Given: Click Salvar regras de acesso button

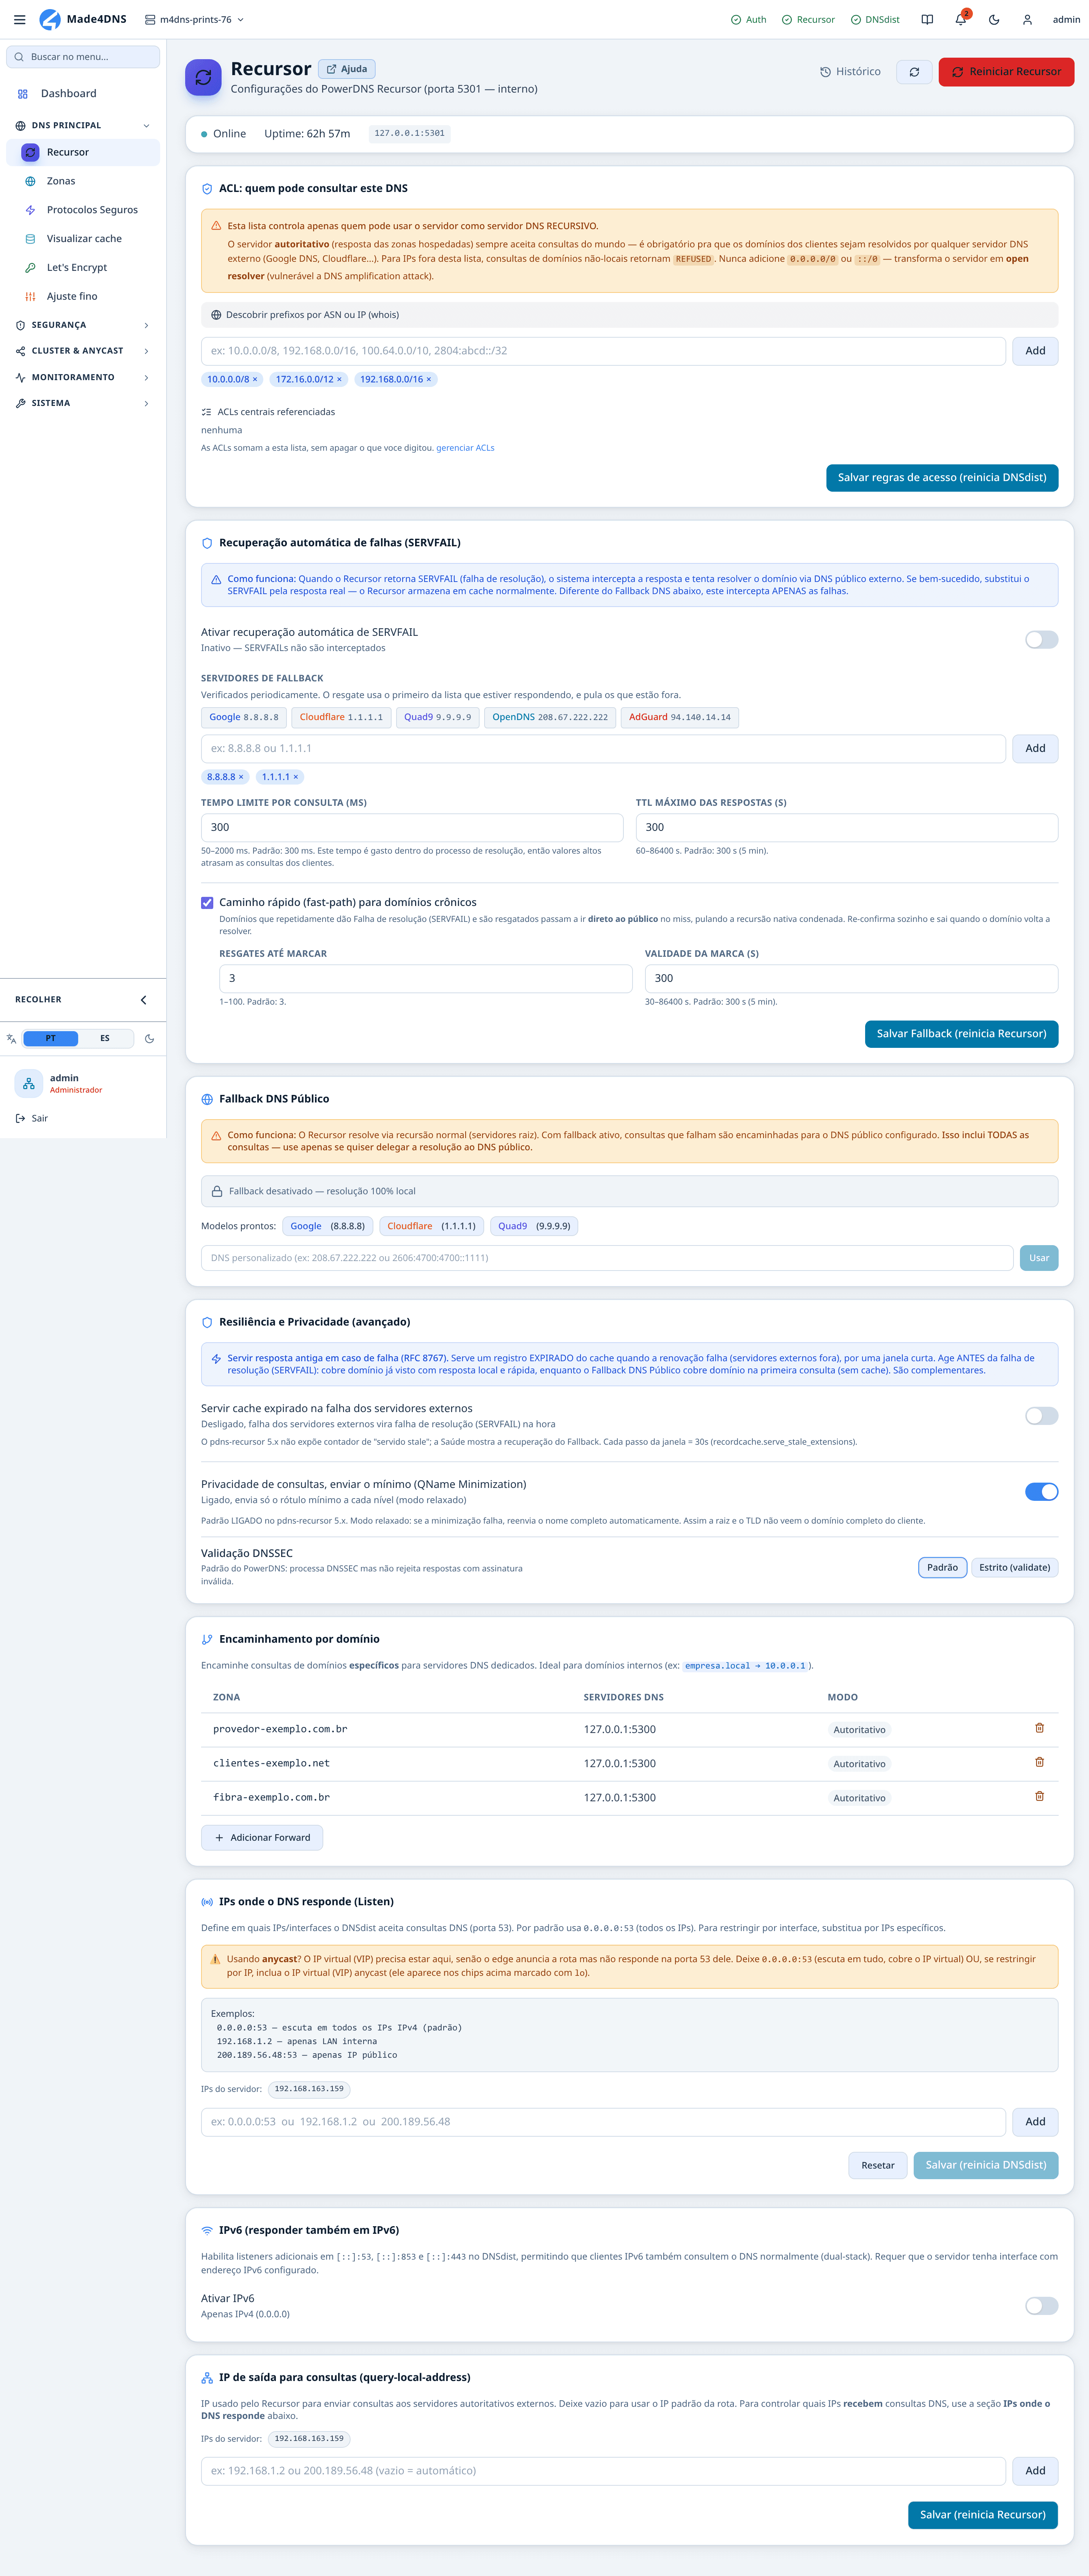Looking at the screenshot, I should point(942,478).
